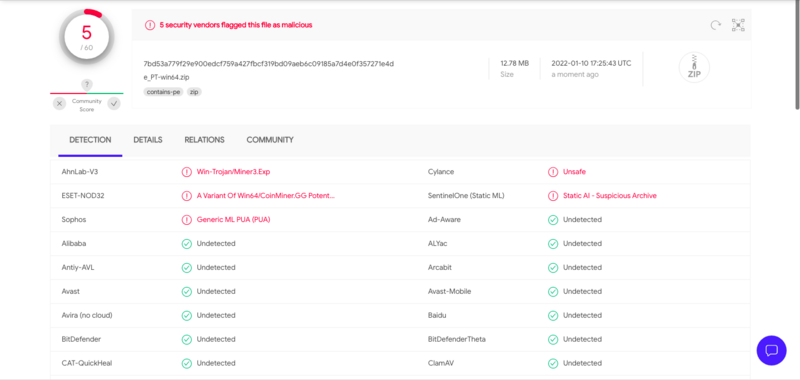Click the contains-pe tag

[163, 92]
